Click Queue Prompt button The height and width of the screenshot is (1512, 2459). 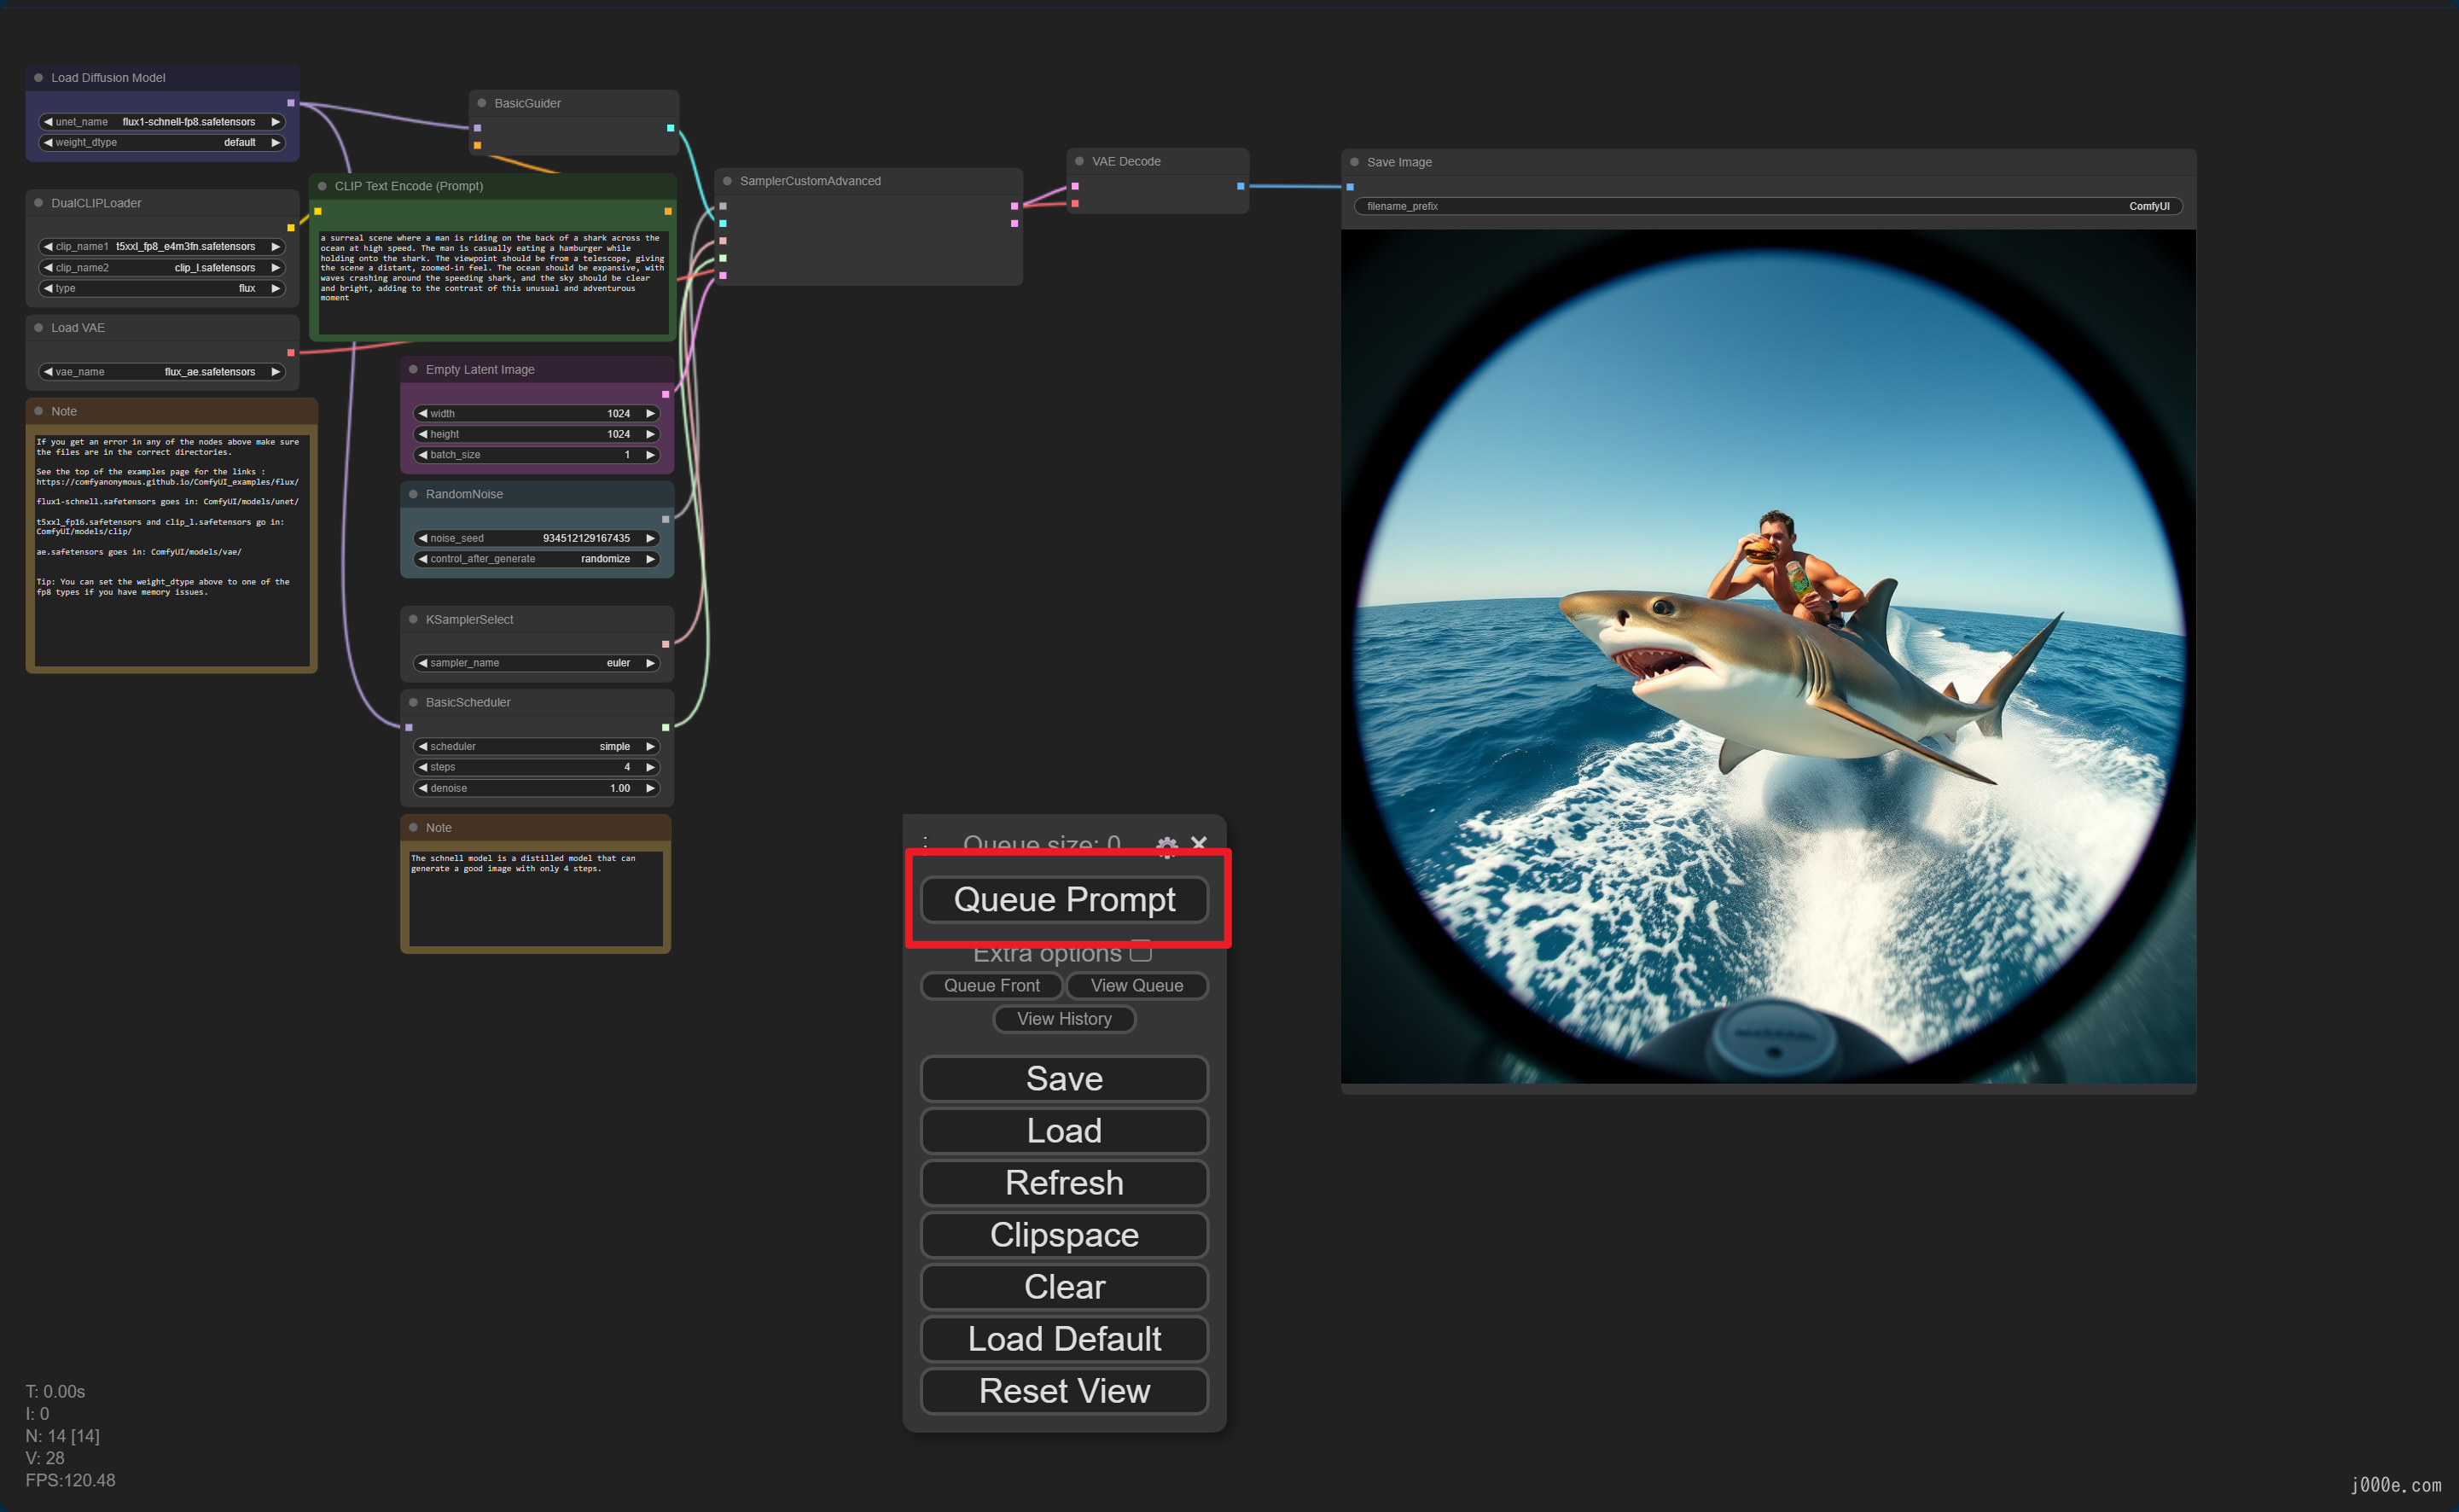1062,898
